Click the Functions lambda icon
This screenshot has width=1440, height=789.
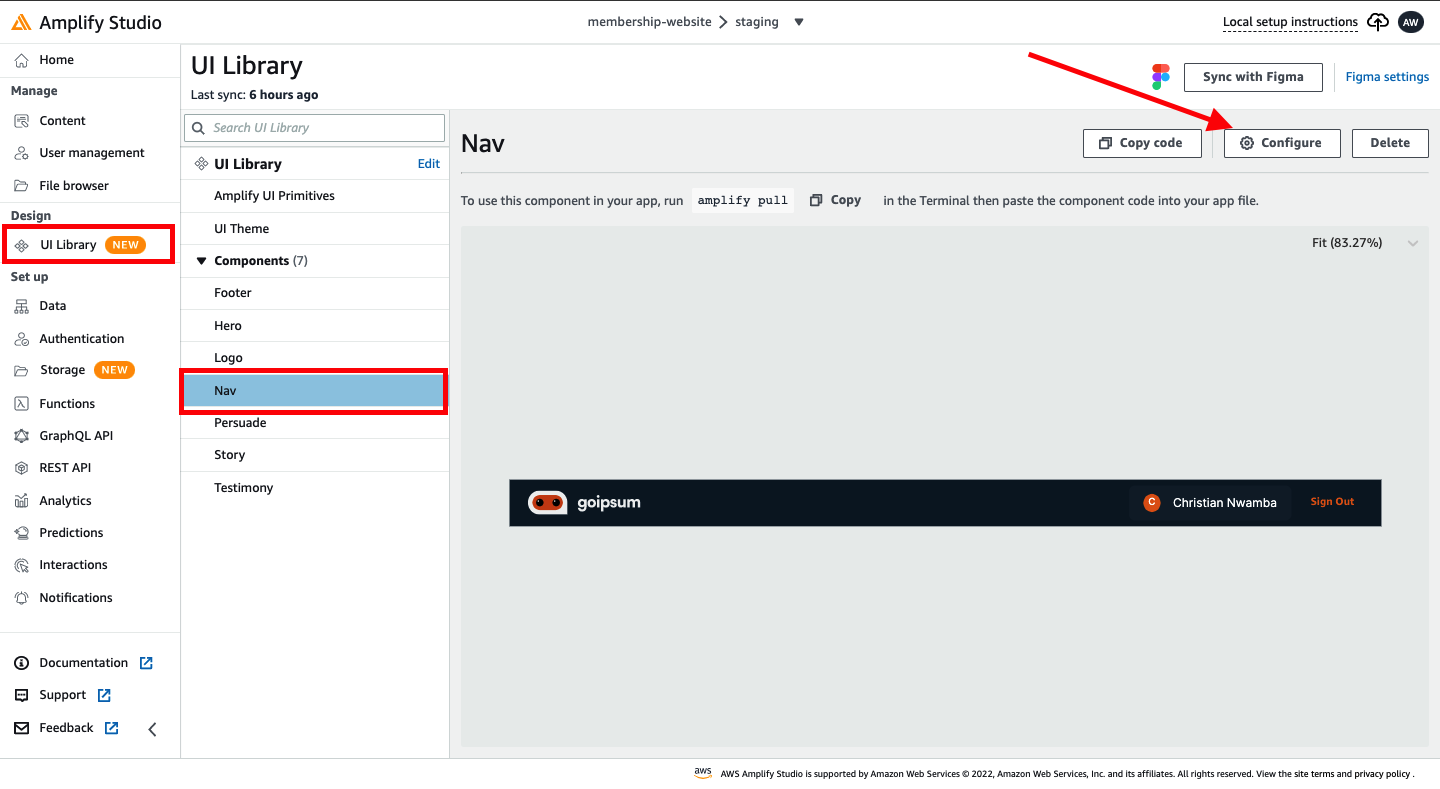click(21, 404)
